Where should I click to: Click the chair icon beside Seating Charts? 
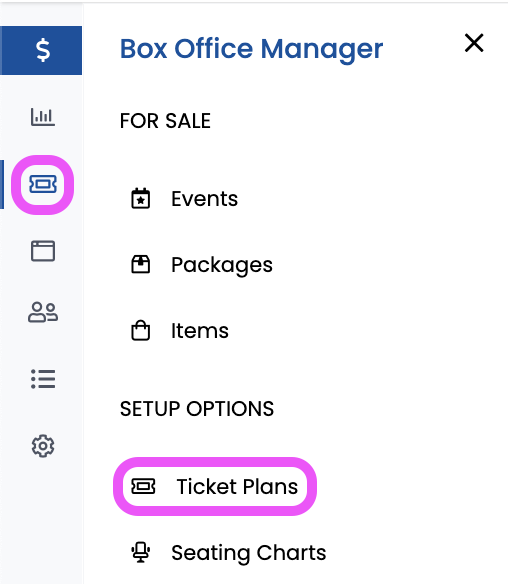[x=141, y=552]
